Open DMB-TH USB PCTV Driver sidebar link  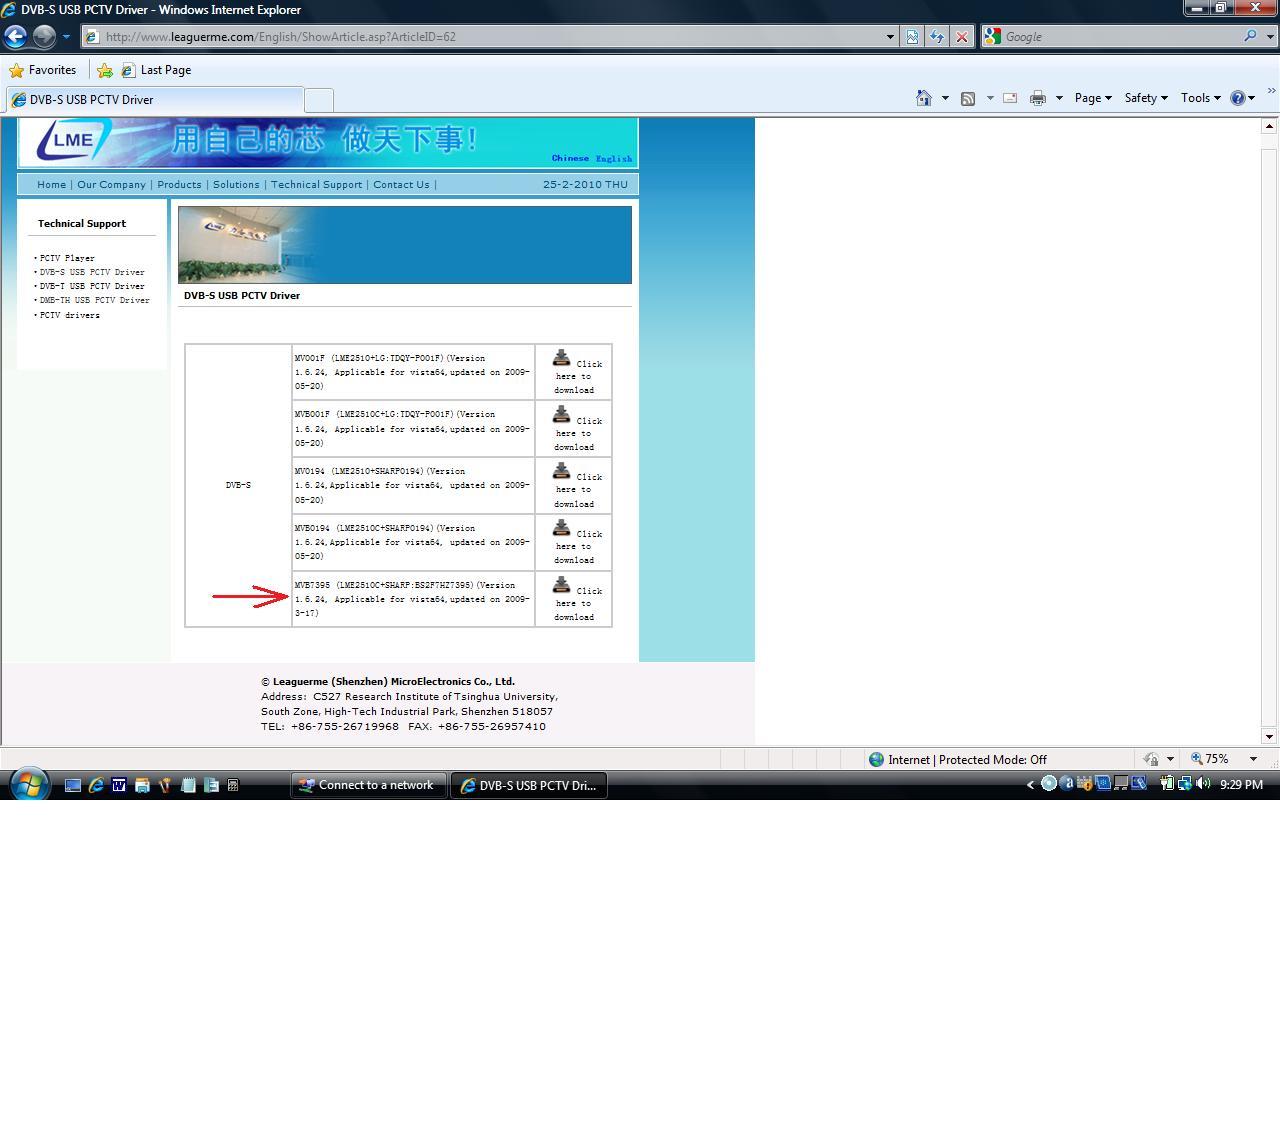[95, 300]
